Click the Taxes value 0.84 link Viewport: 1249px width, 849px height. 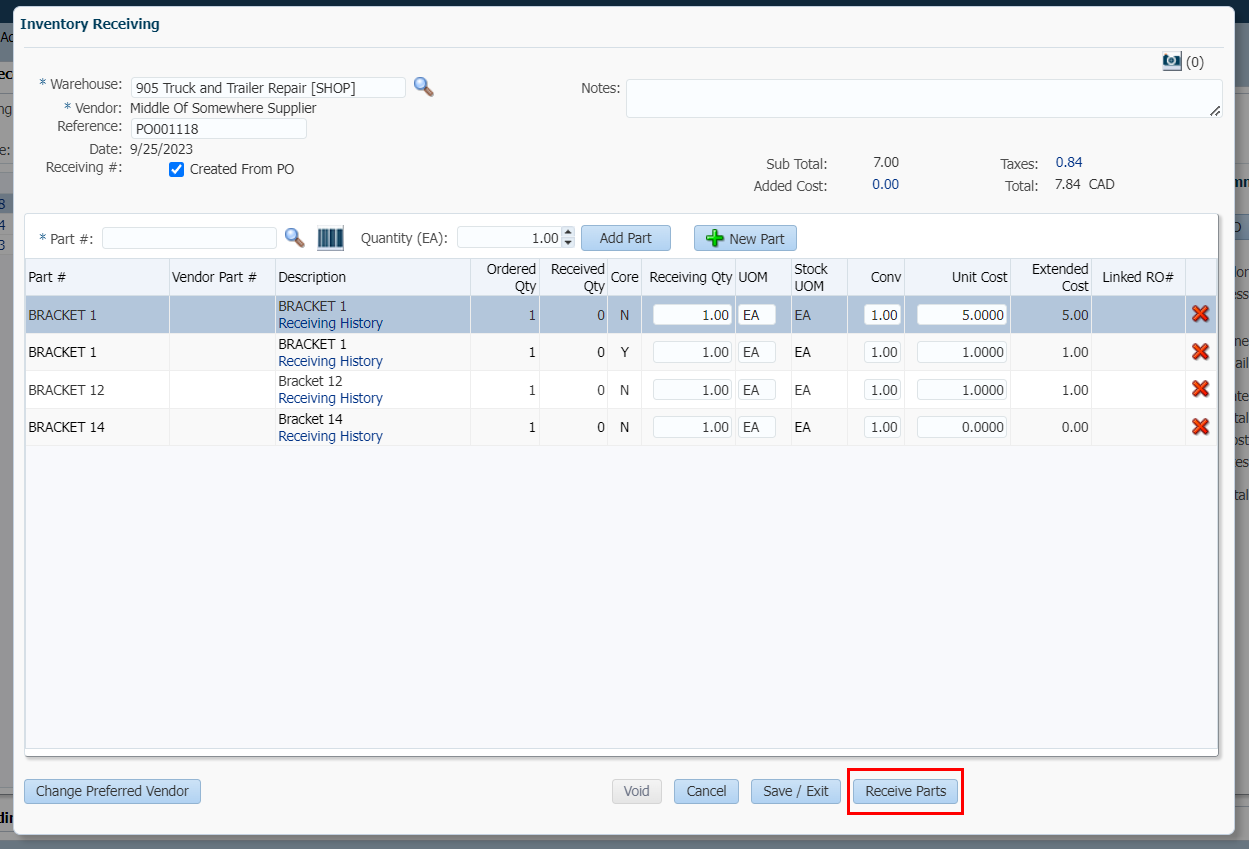1069,162
